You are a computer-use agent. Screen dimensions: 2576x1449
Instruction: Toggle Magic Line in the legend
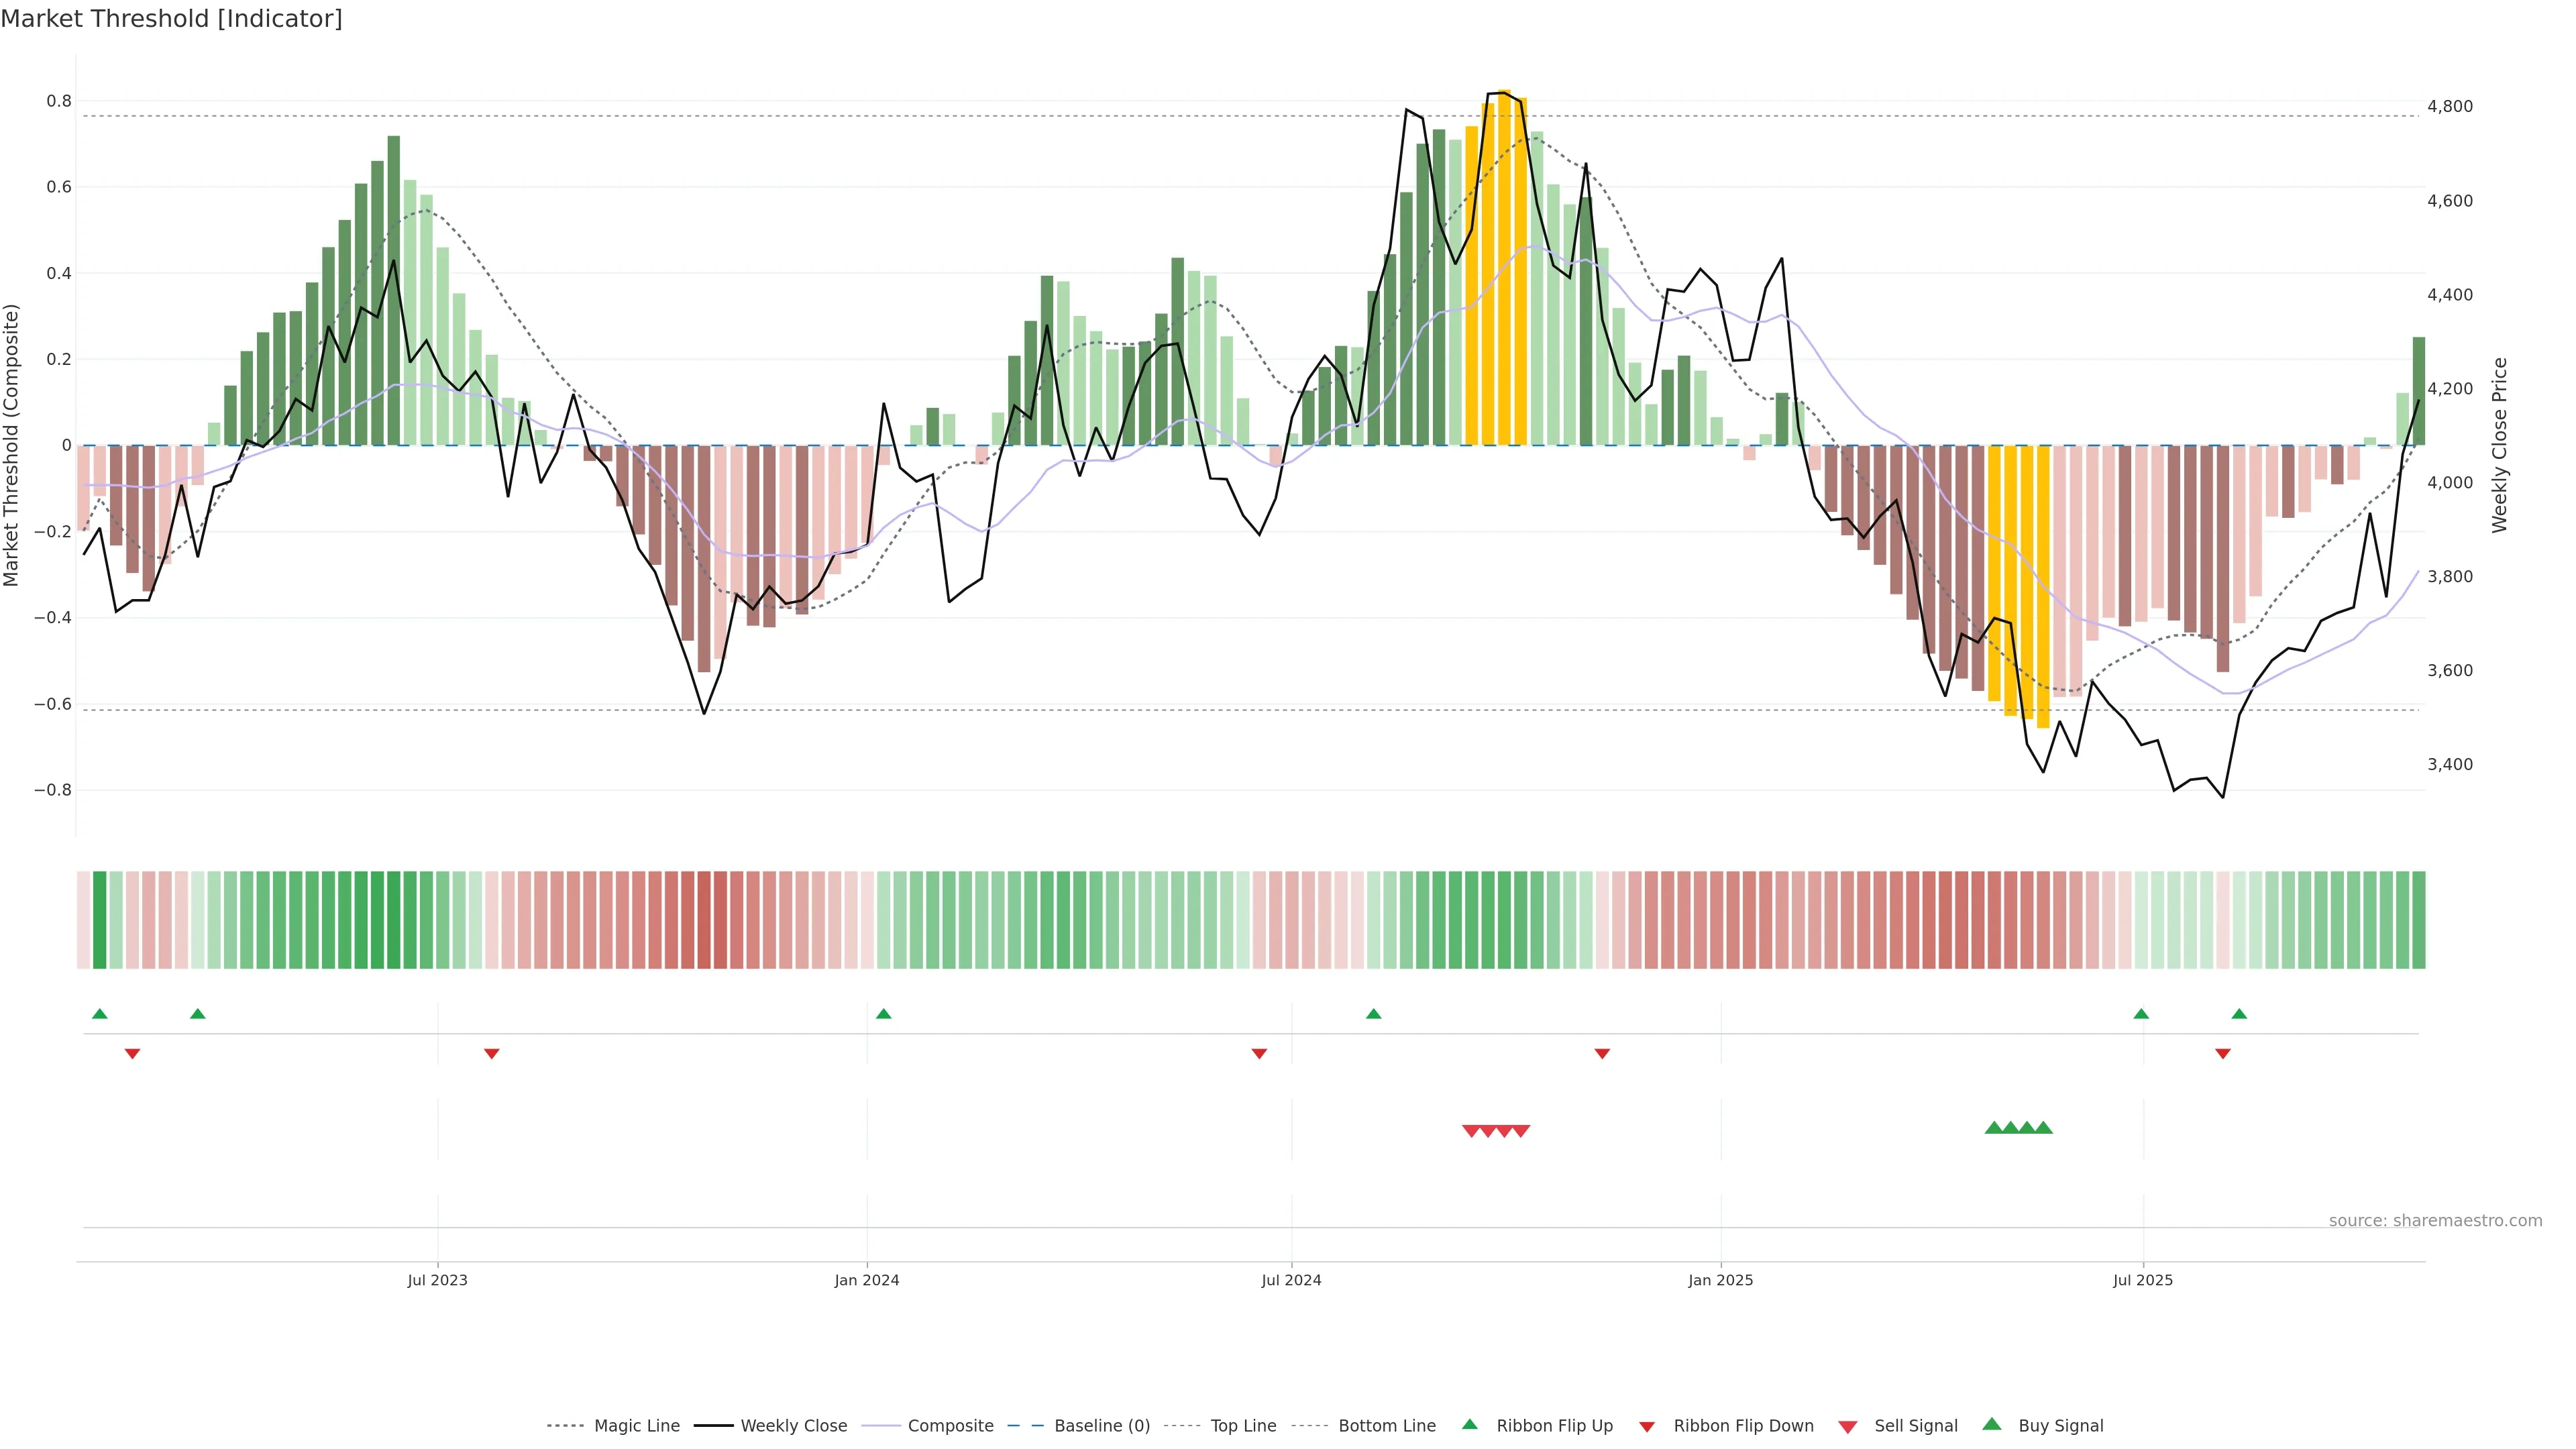coord(636,1426)
